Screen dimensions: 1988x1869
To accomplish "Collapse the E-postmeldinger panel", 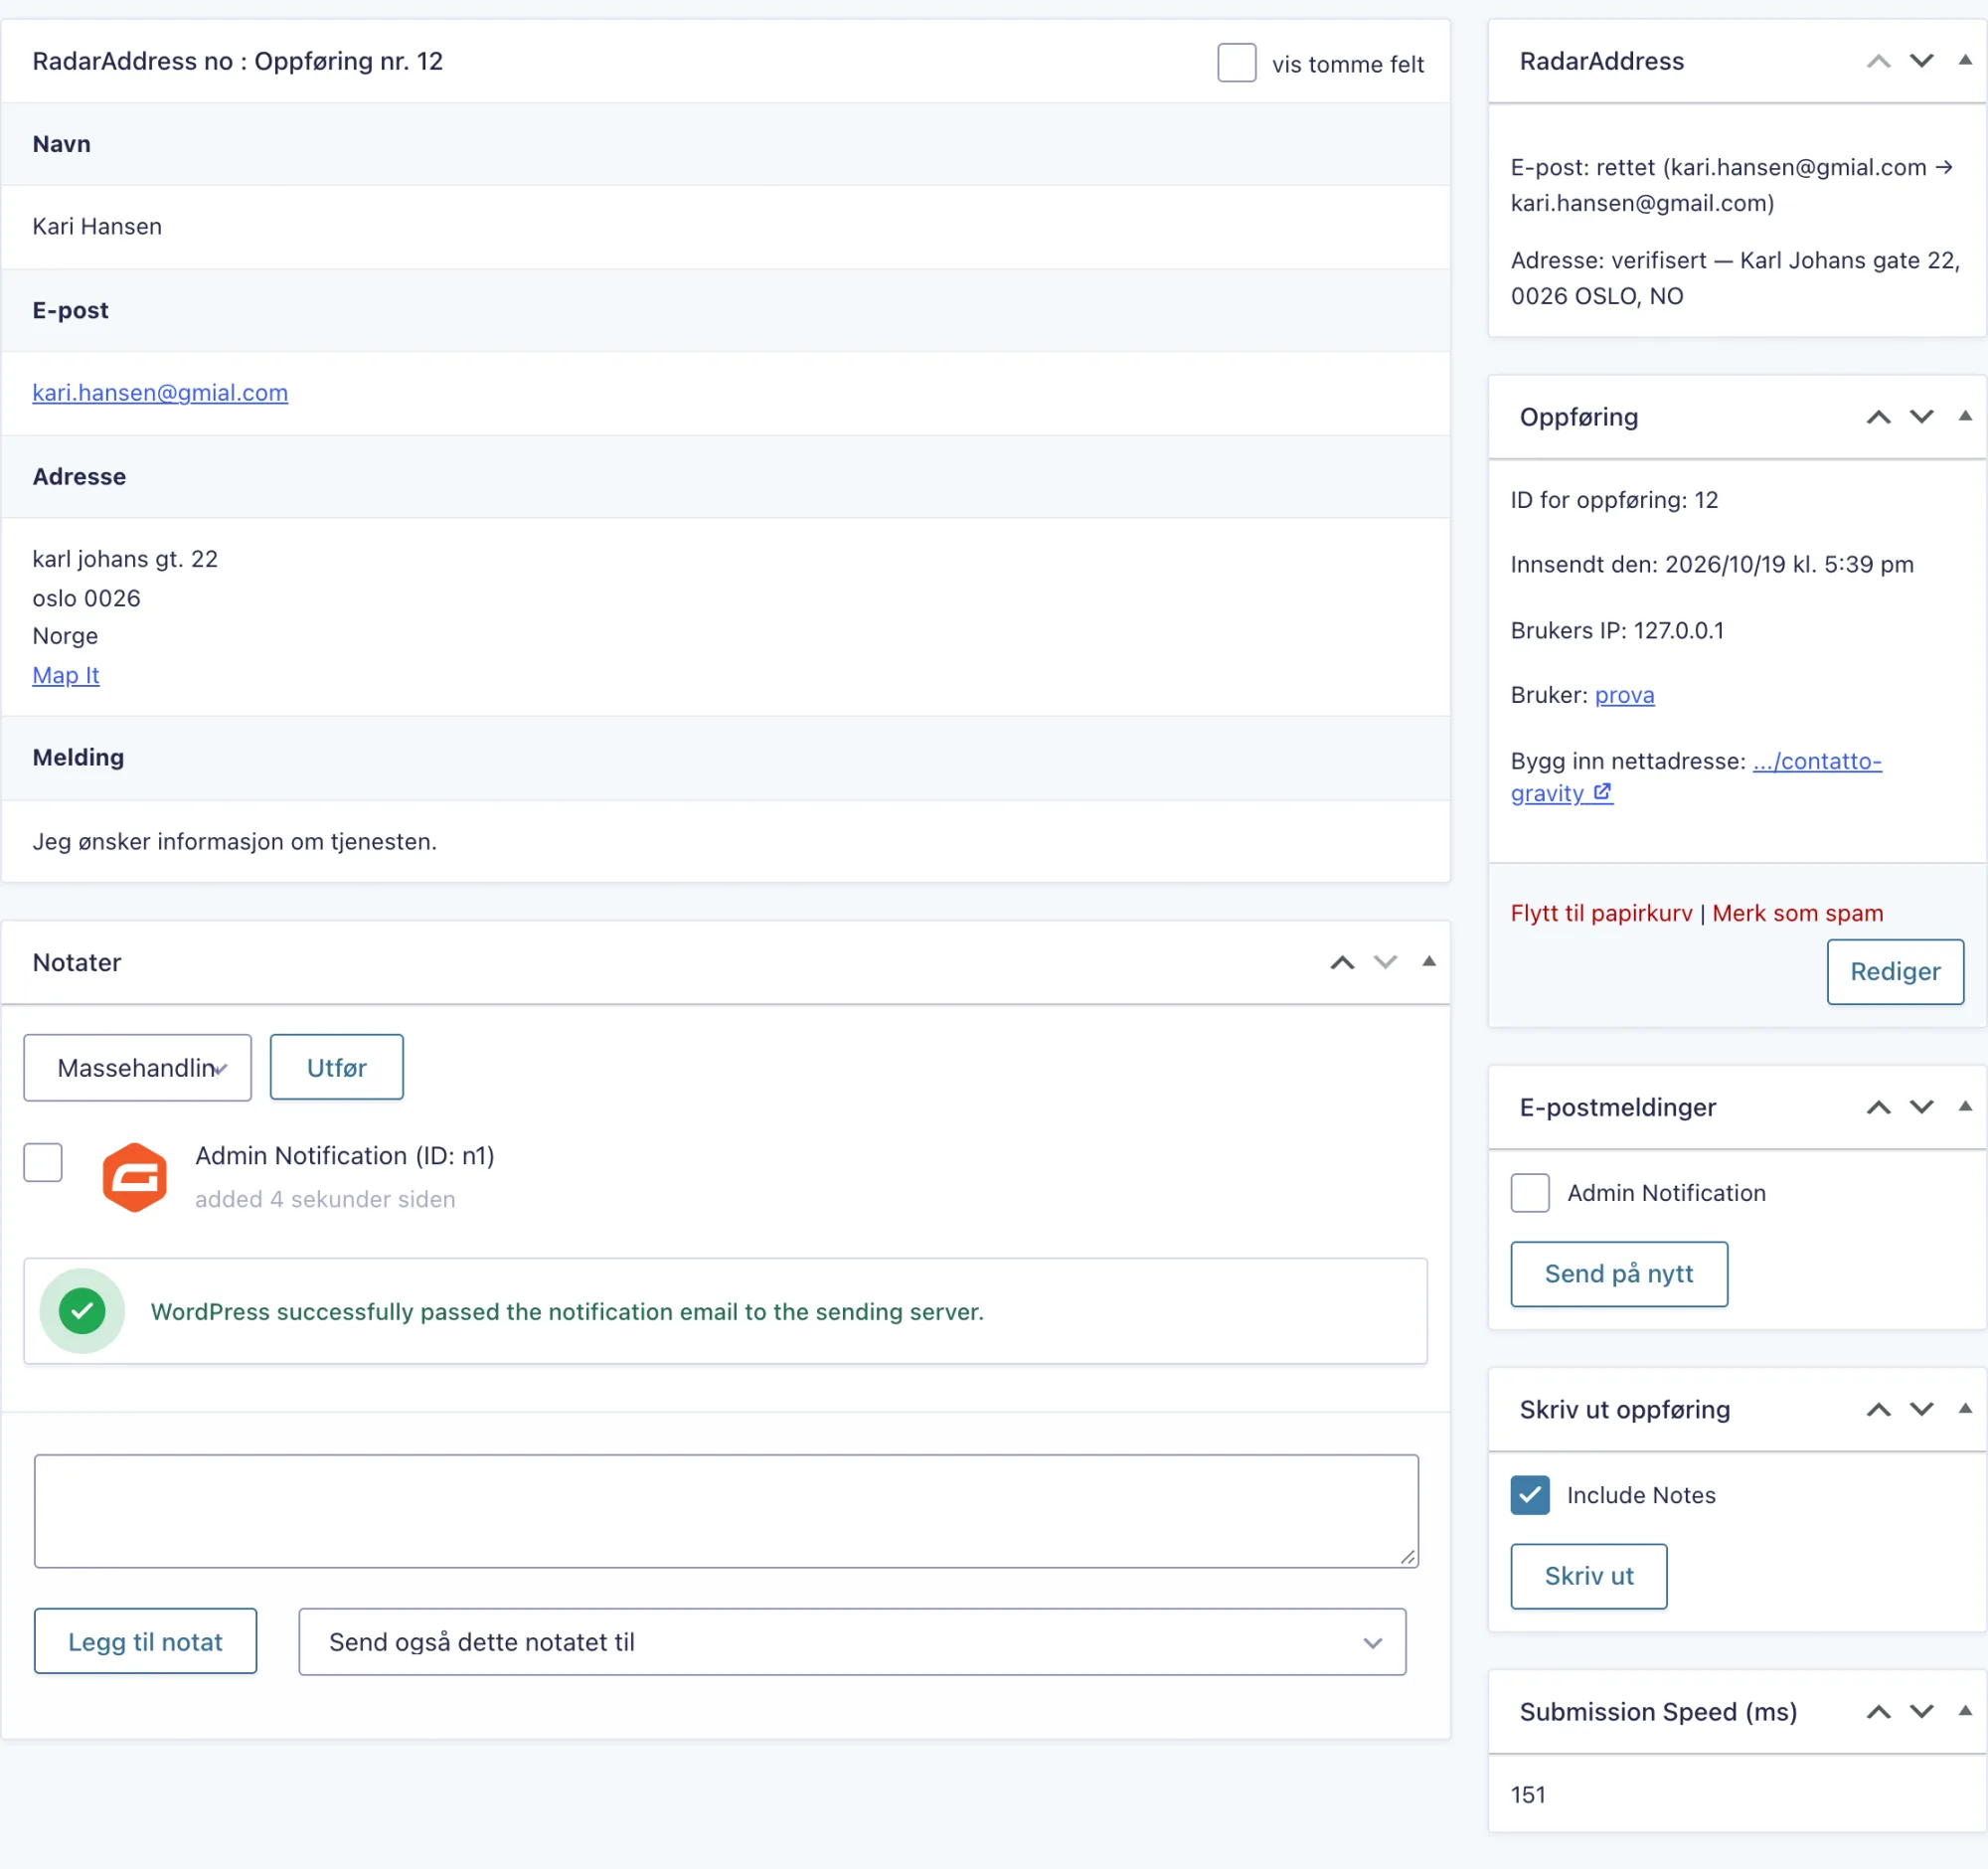I will pyautogui.click(x=1964, y=1107).
